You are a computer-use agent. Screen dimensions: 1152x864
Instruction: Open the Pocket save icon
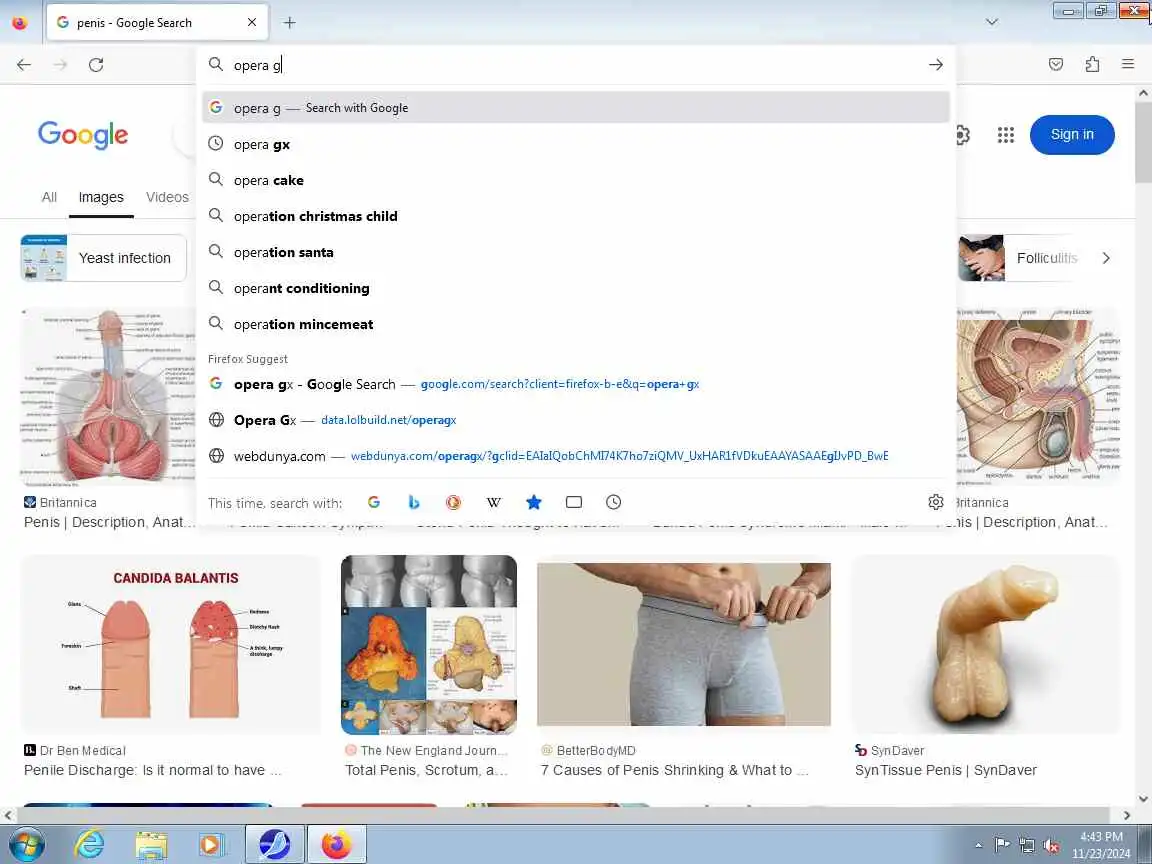(x=1056, y=65)
